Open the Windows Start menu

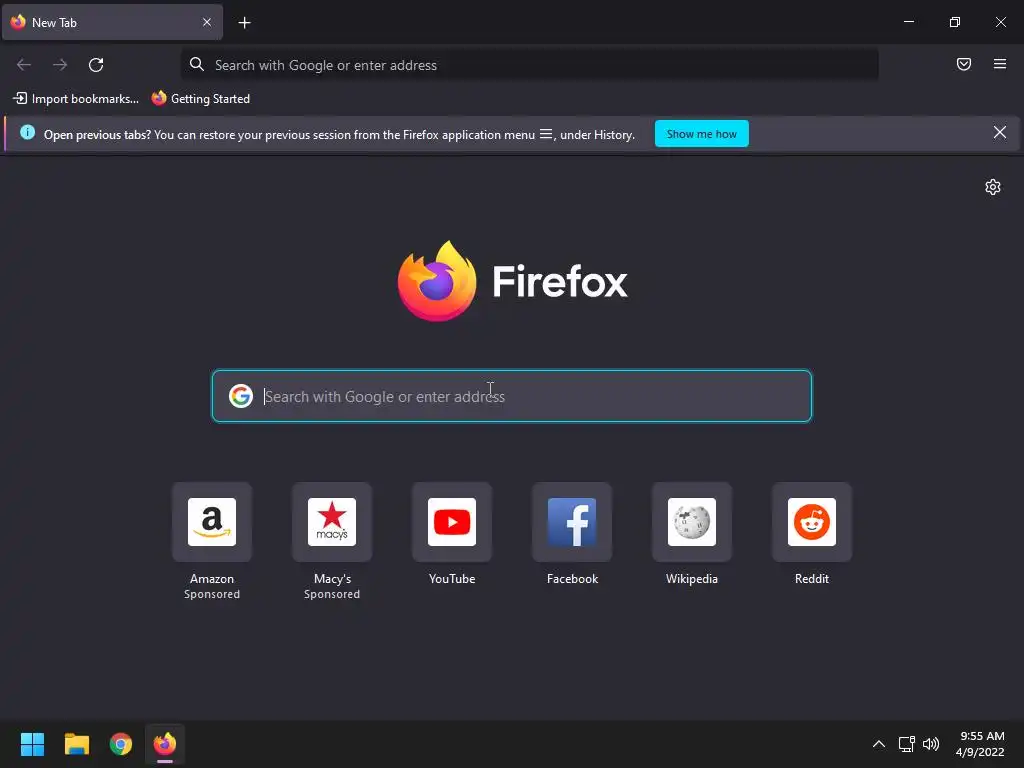click(x=32, y=744)
